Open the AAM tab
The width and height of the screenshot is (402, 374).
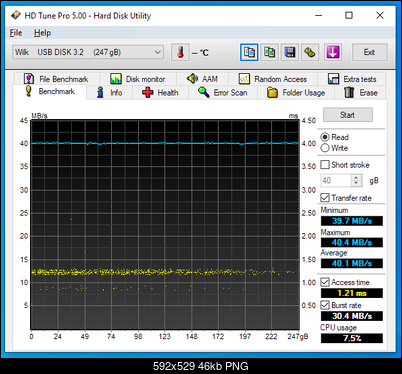pos(202,79)
